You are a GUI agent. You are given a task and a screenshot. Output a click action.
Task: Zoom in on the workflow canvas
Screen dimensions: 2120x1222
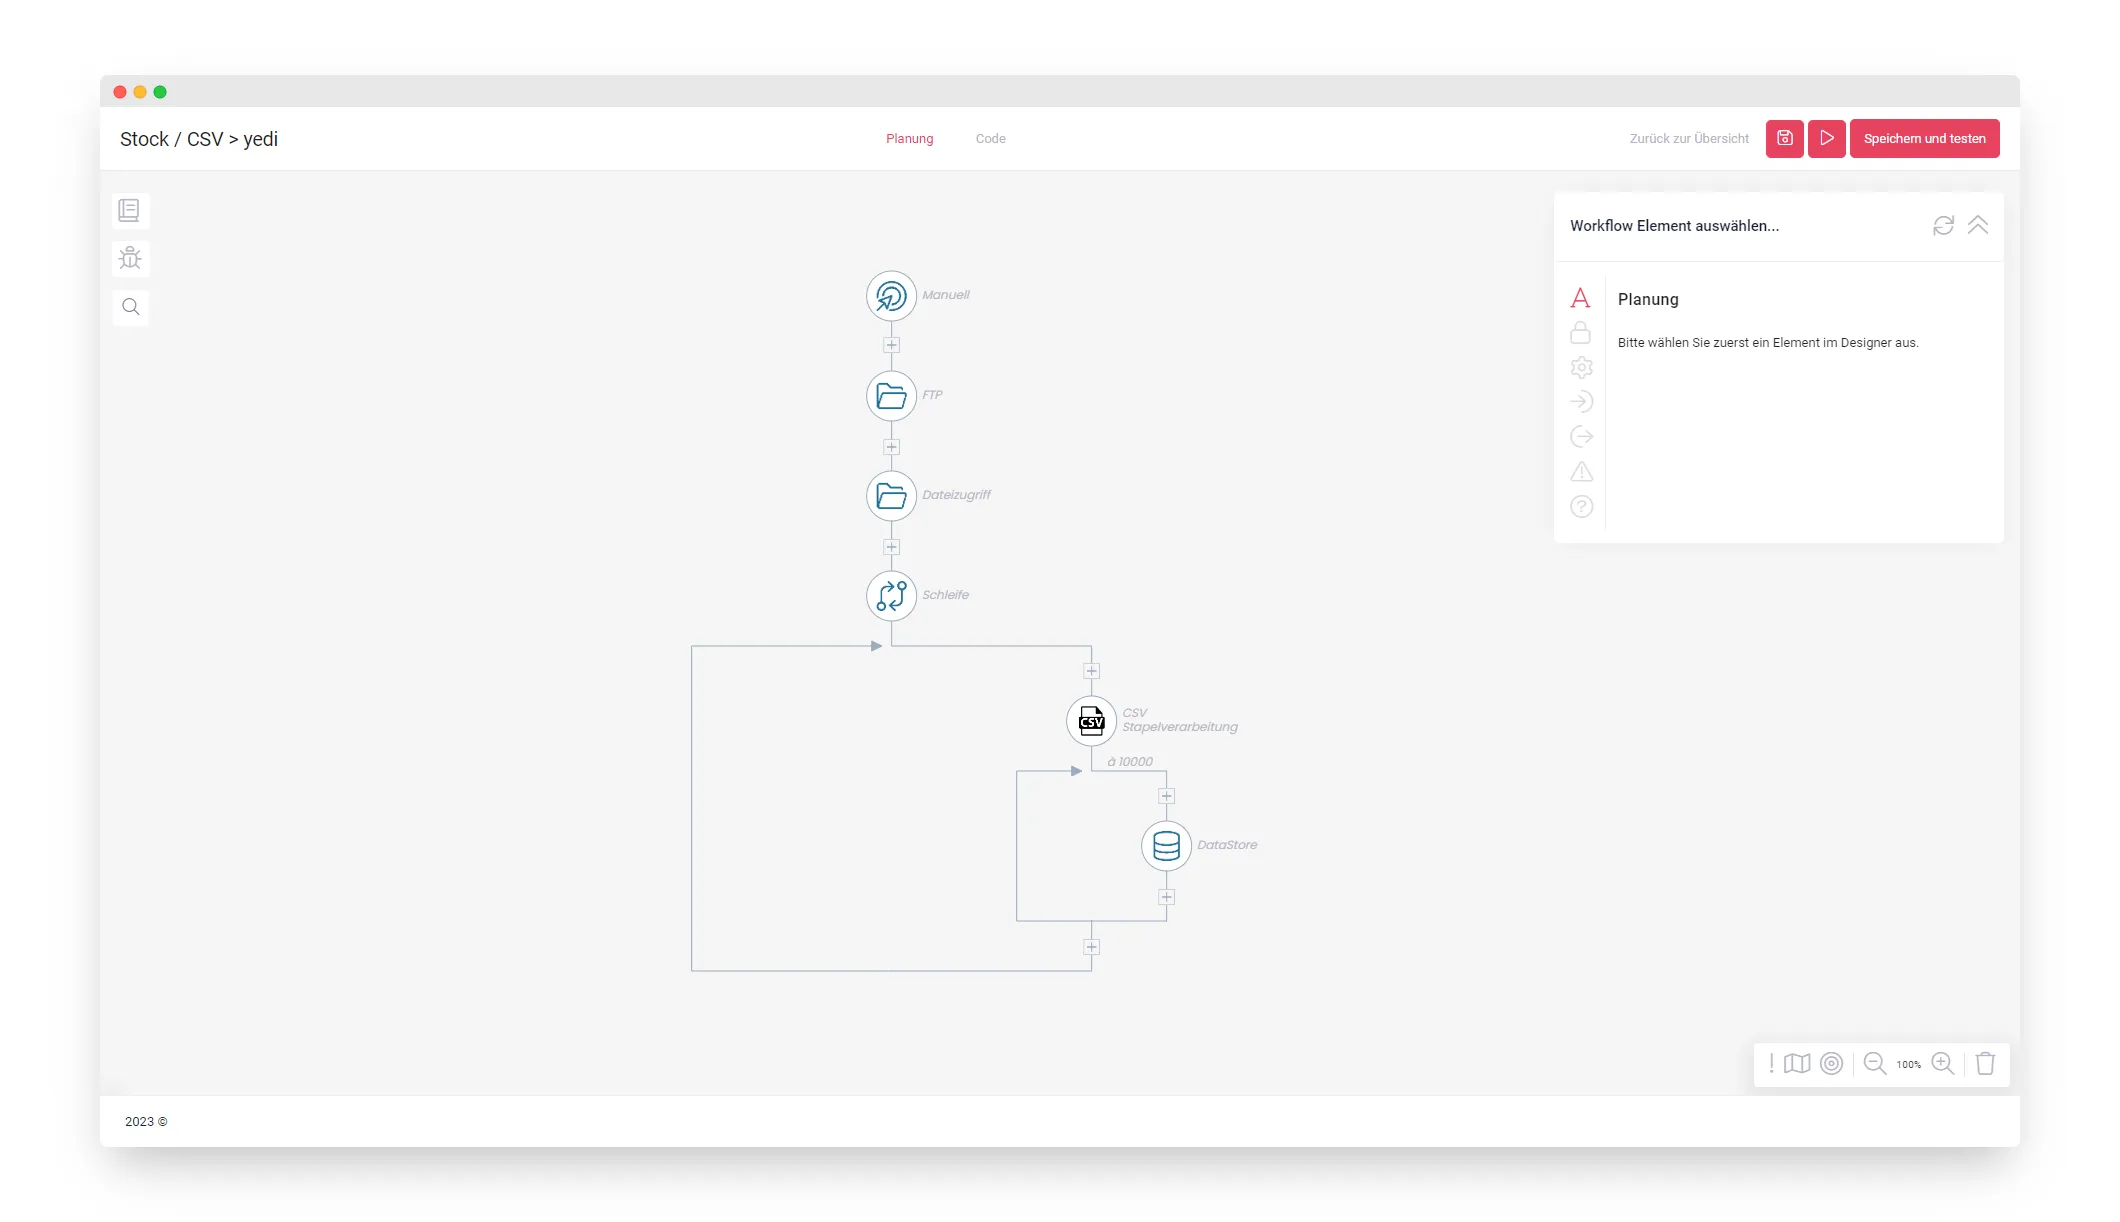1943,1064
